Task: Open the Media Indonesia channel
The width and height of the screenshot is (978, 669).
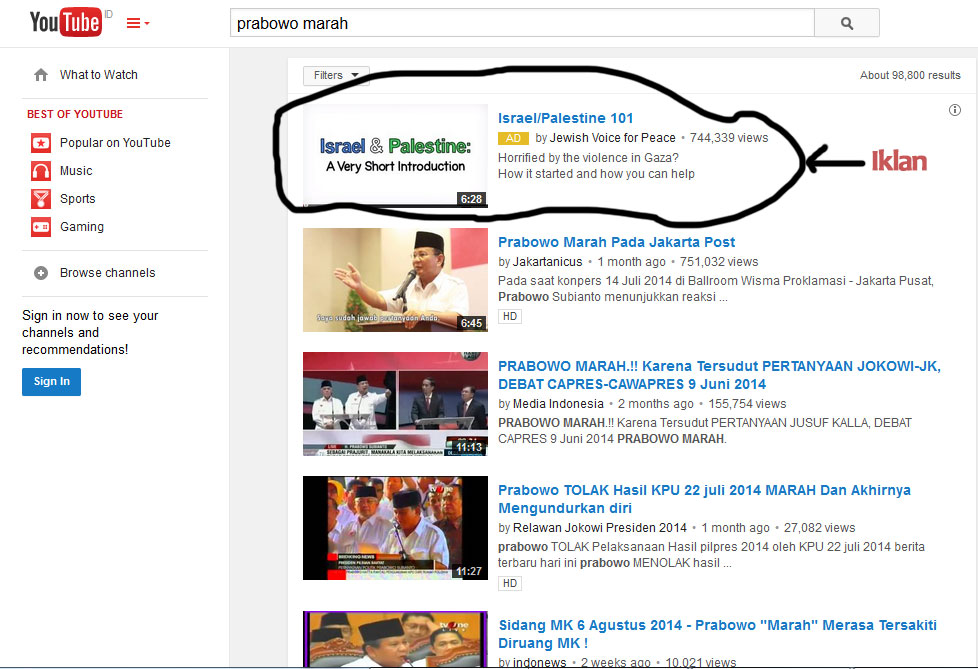Action: [x=558, y=404]
